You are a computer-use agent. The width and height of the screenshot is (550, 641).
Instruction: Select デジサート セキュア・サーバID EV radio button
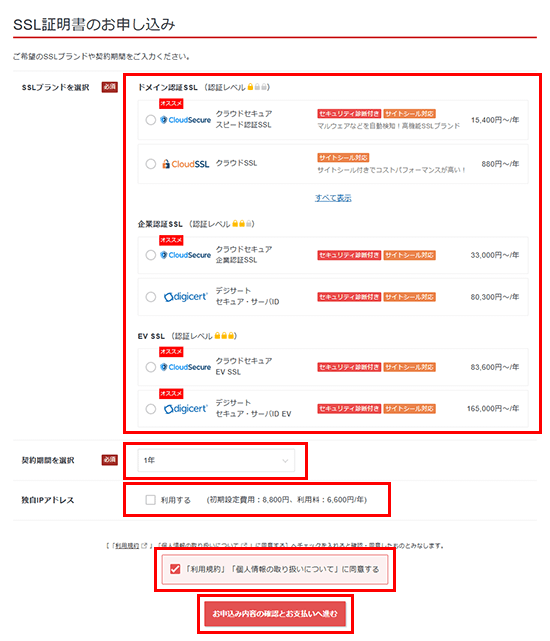pos(151,409)
